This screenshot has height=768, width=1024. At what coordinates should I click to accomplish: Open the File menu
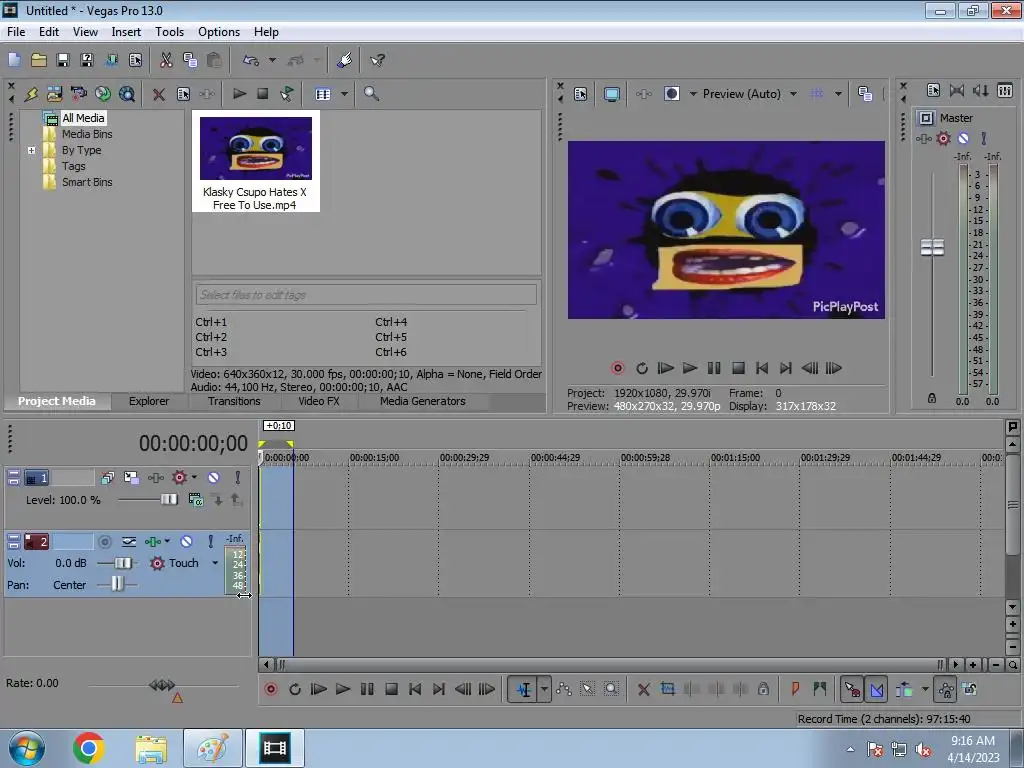pos(16,32)
